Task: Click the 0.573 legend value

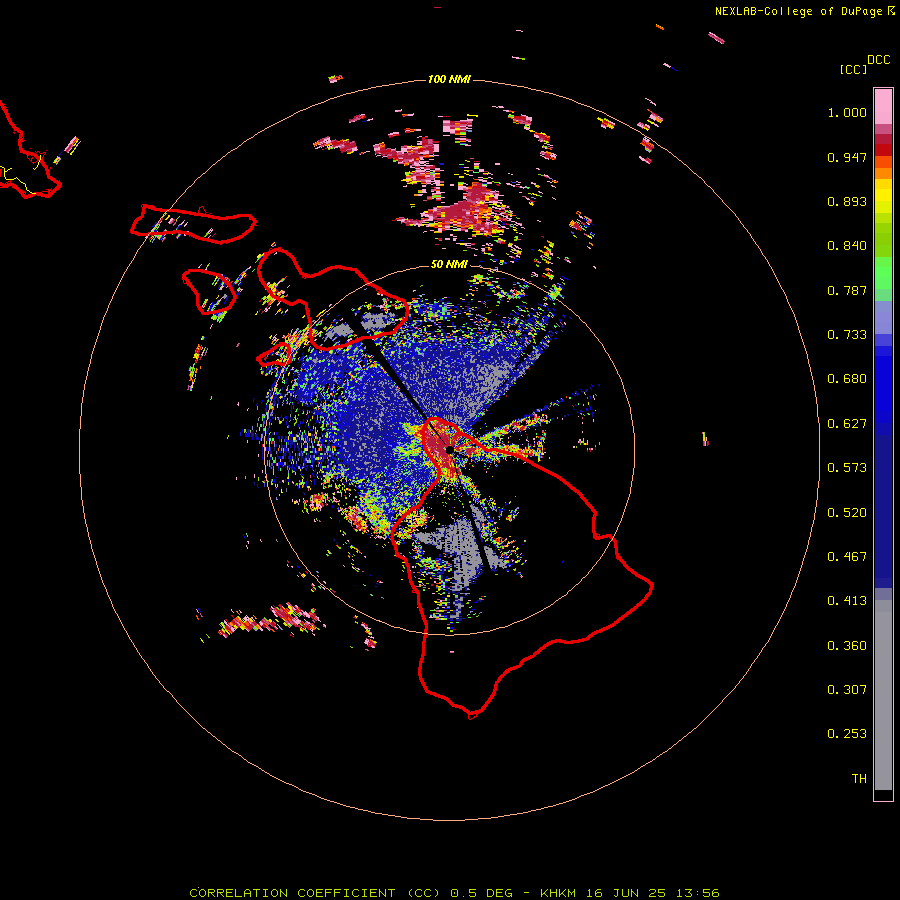Action: [847, 468]
